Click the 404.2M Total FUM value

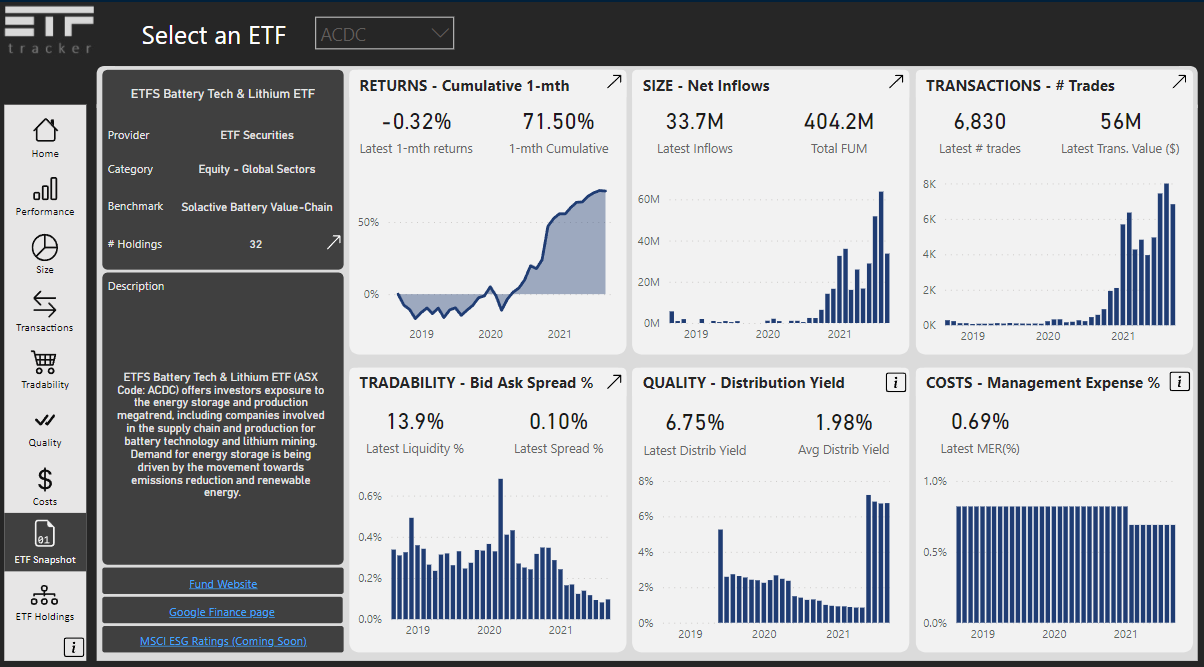839,122
